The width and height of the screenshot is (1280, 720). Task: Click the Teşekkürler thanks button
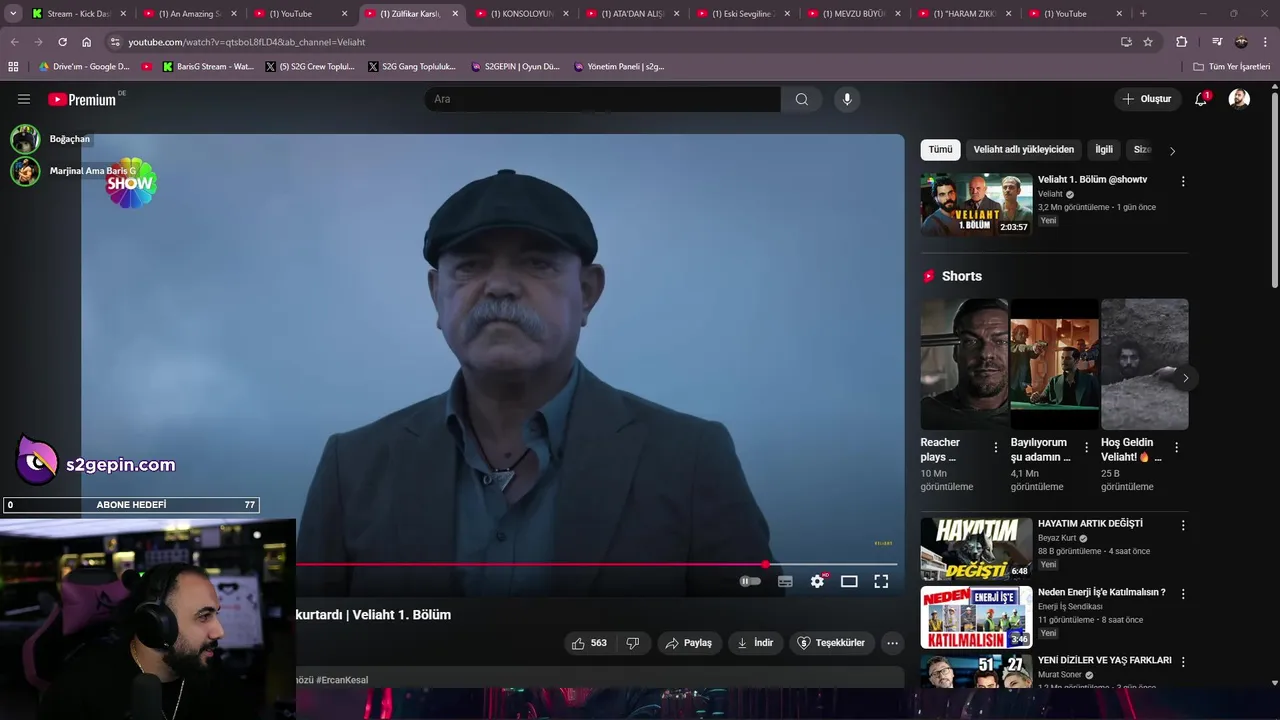coord(832,643)
